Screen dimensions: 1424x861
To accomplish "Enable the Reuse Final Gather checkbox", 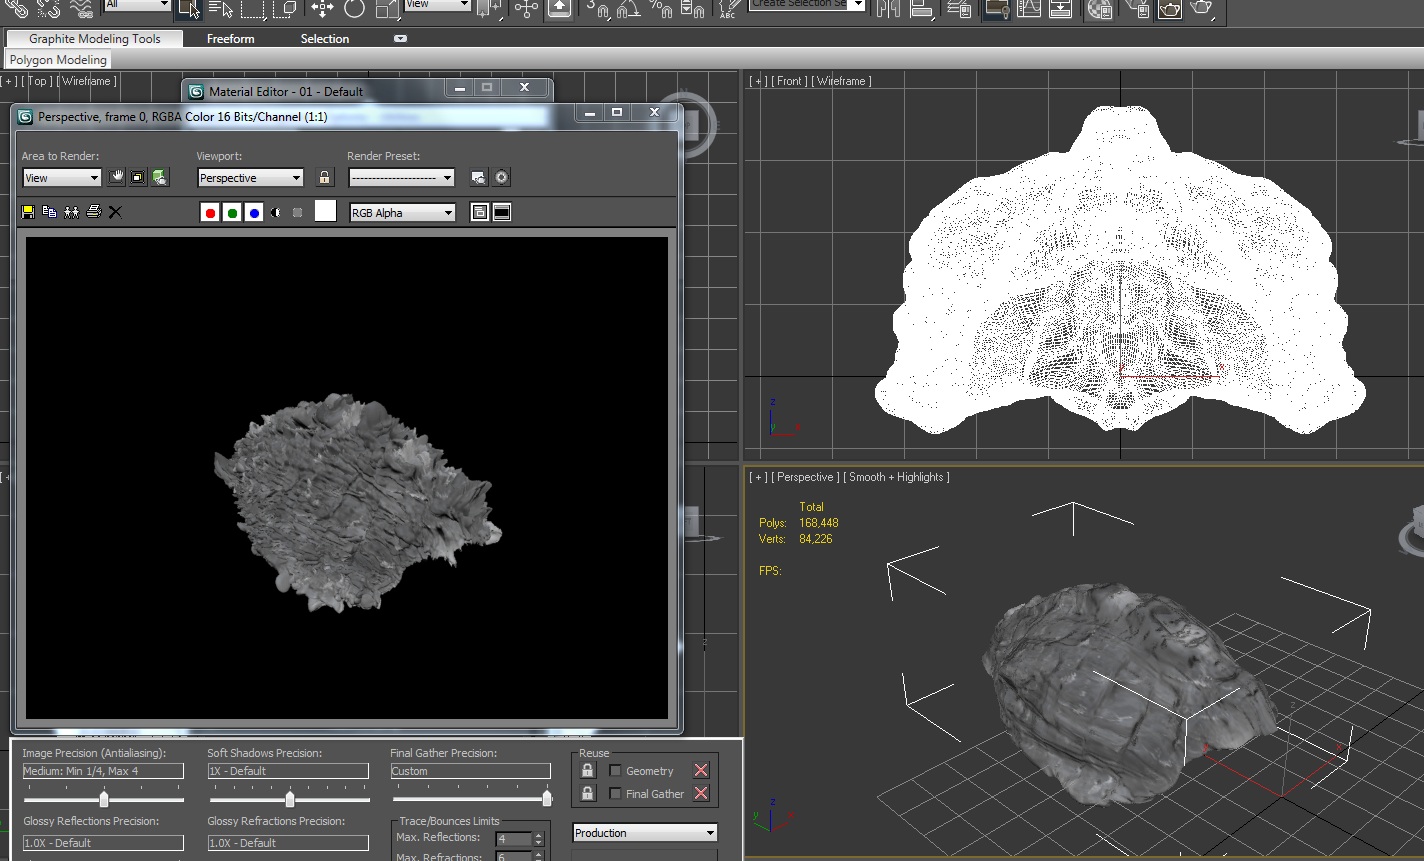I will point(616,793).
